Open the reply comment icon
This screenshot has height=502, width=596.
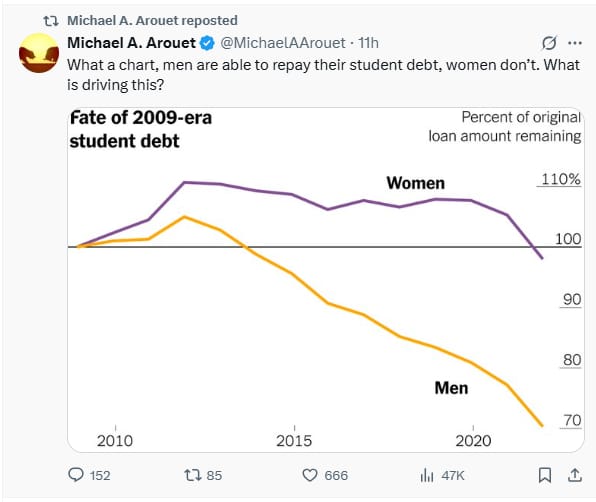pyautogui.click(x=76, y=475)
